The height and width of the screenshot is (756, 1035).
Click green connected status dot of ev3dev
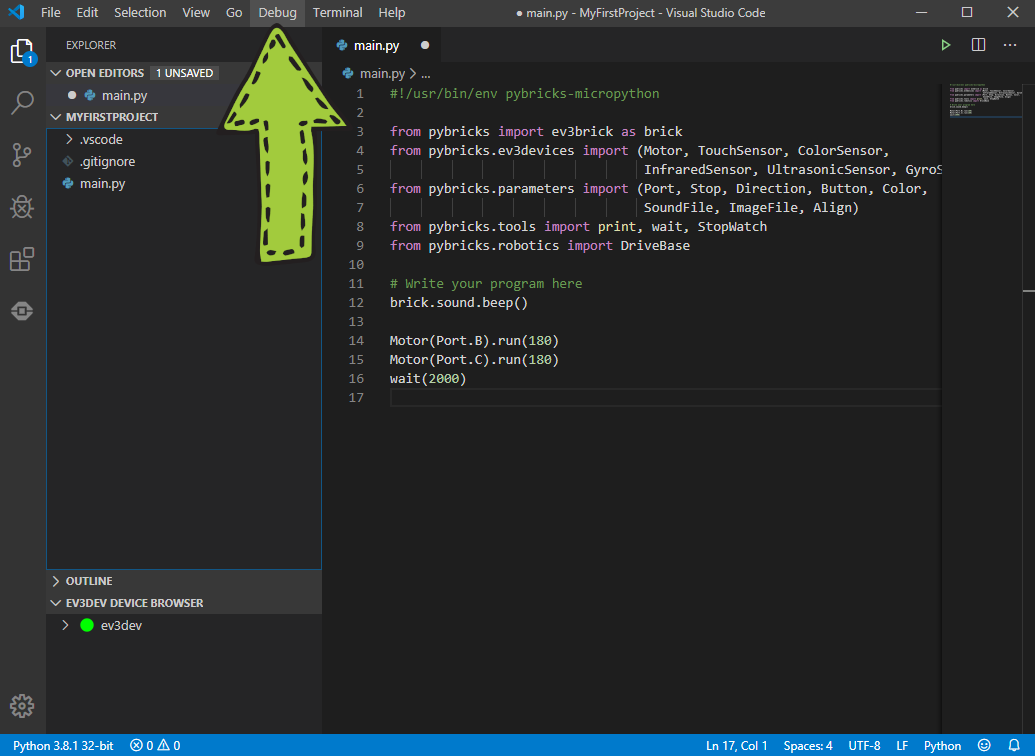point(86,625)
